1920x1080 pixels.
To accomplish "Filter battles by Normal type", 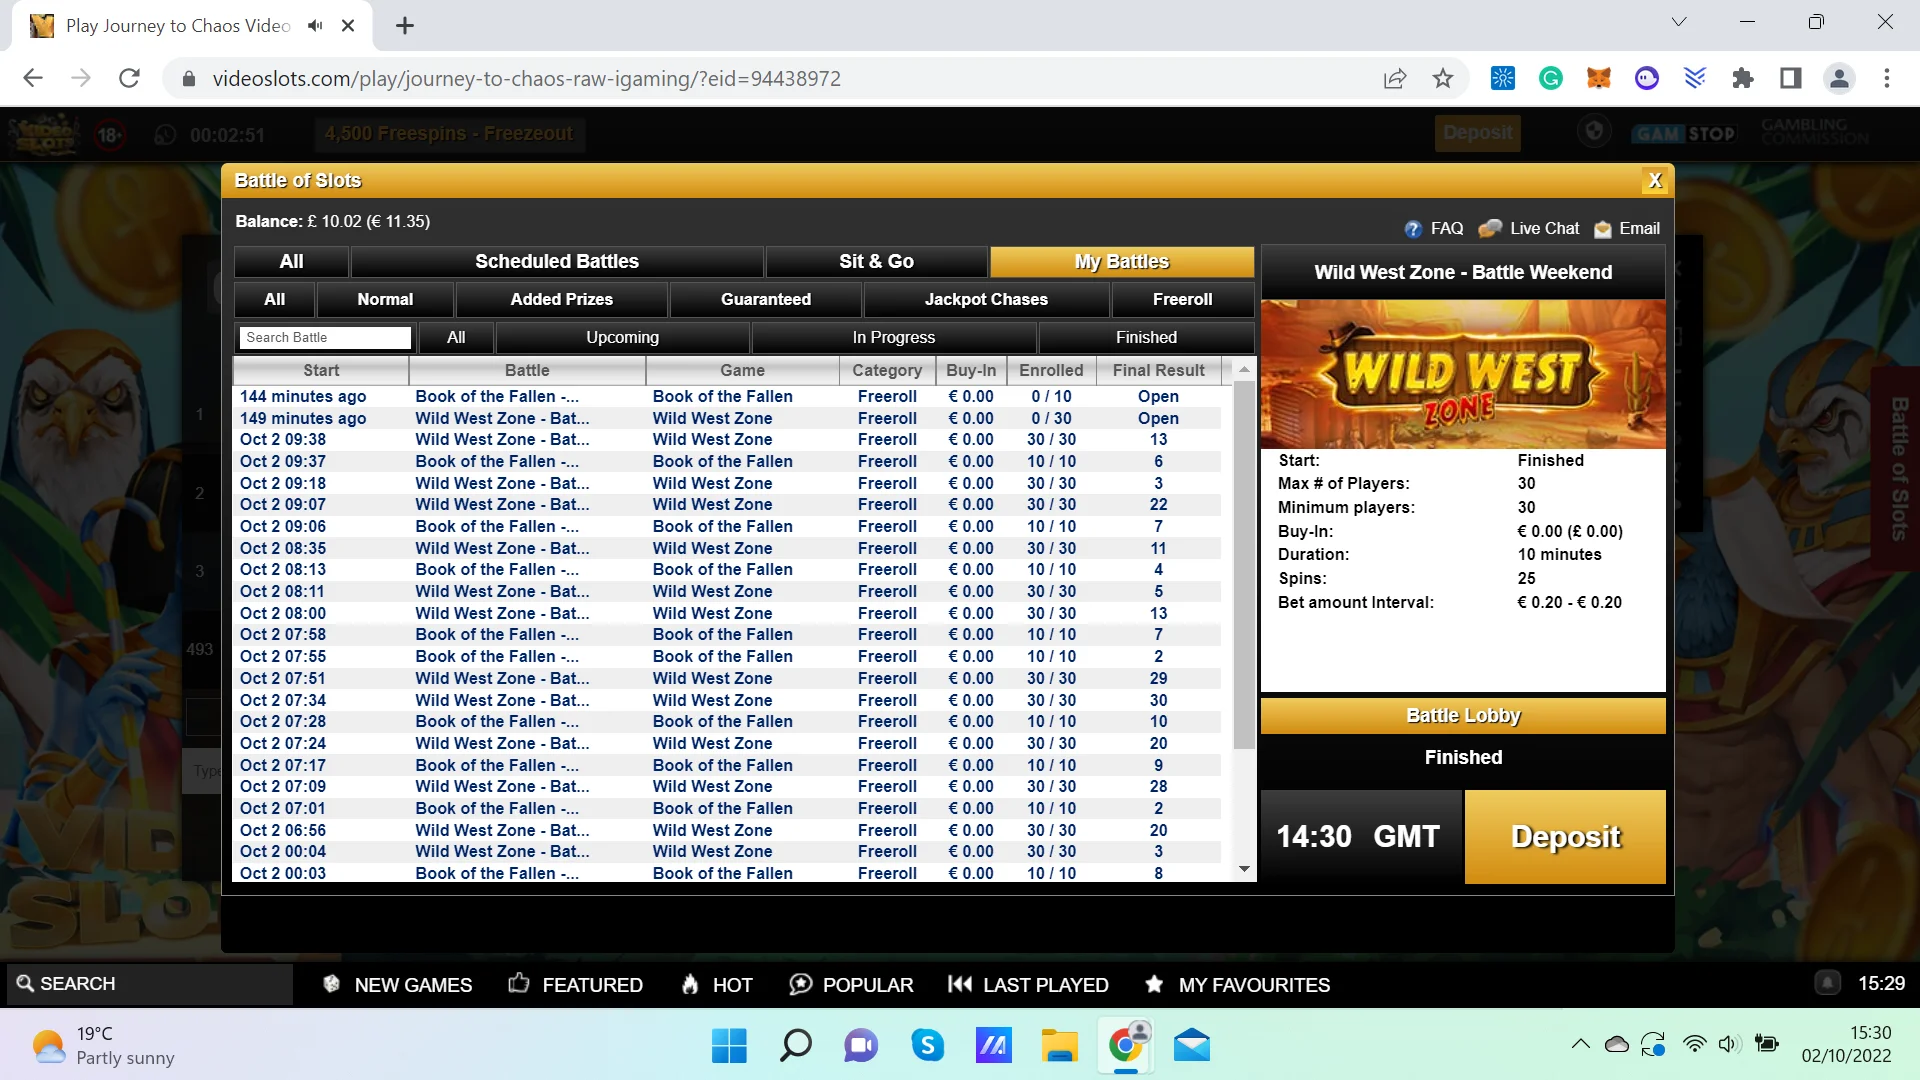I will pos(385,300).
